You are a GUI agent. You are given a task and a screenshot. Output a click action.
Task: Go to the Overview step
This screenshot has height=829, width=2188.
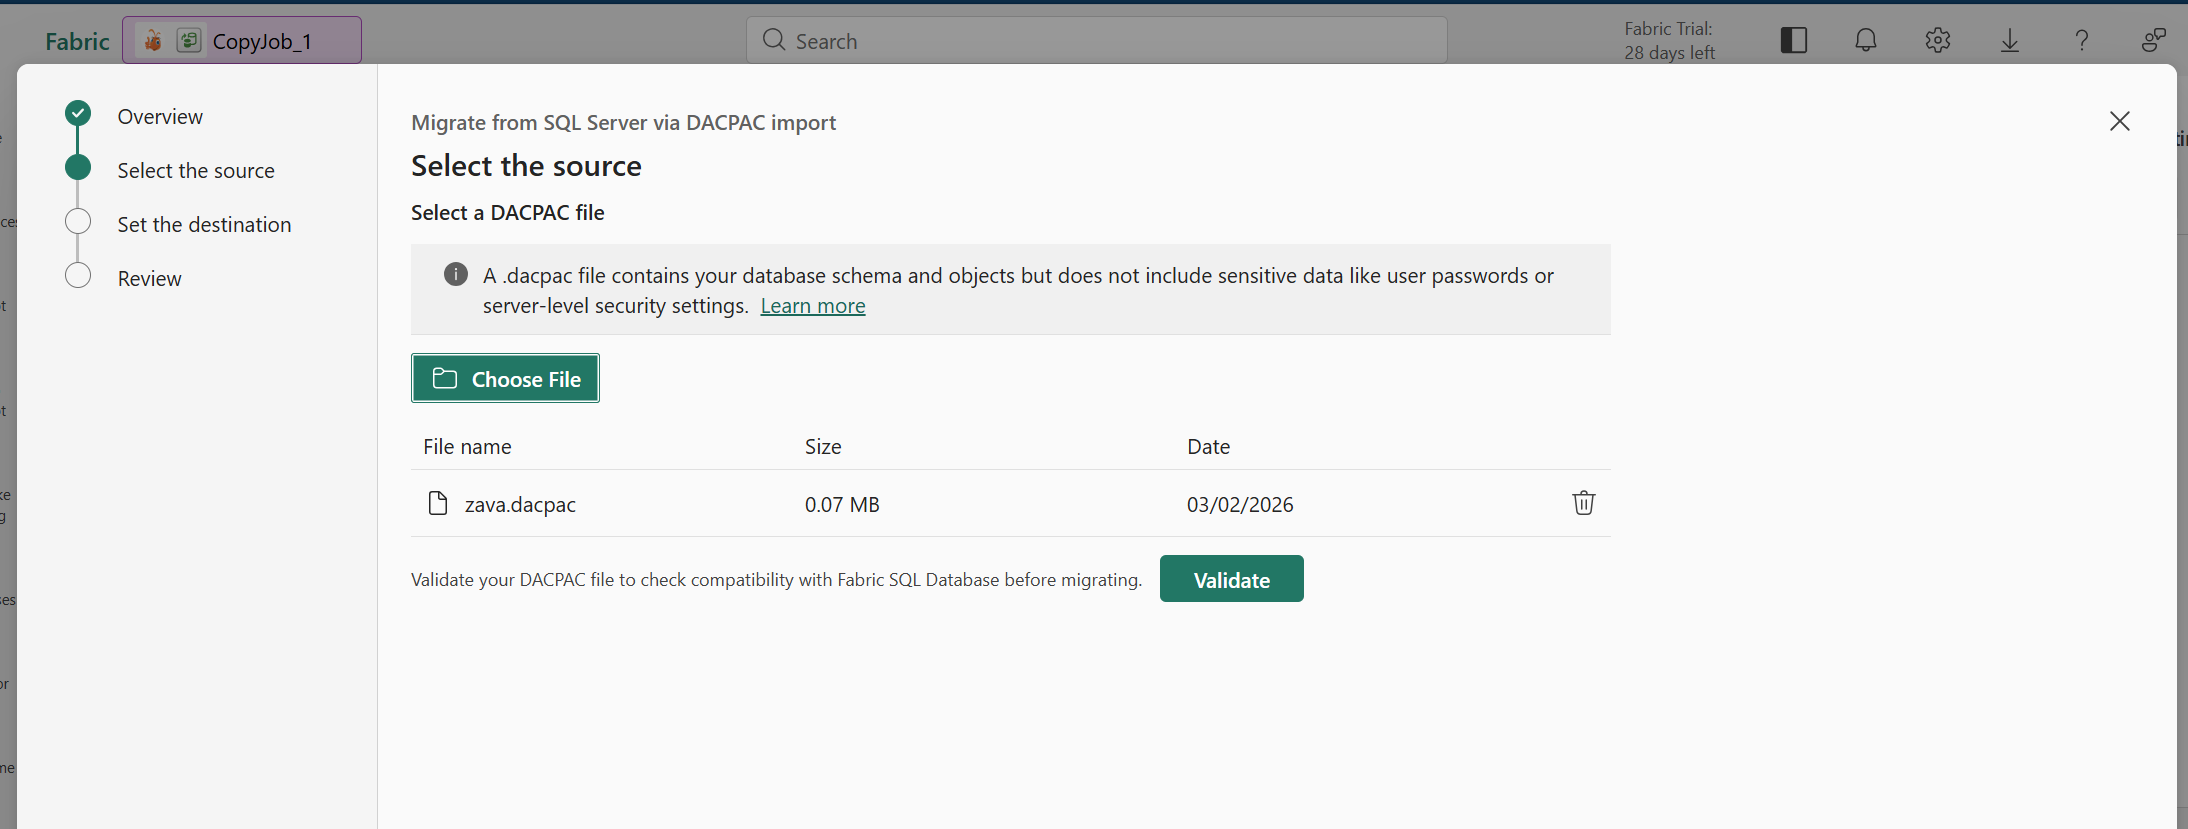tap(160, 116)
